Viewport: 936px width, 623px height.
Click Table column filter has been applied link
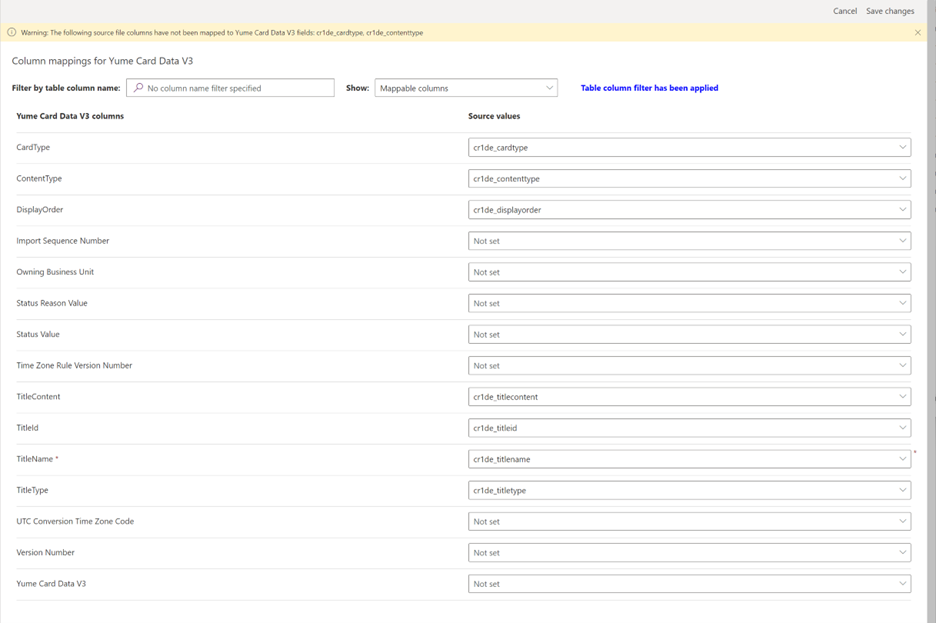click(649, 88)
